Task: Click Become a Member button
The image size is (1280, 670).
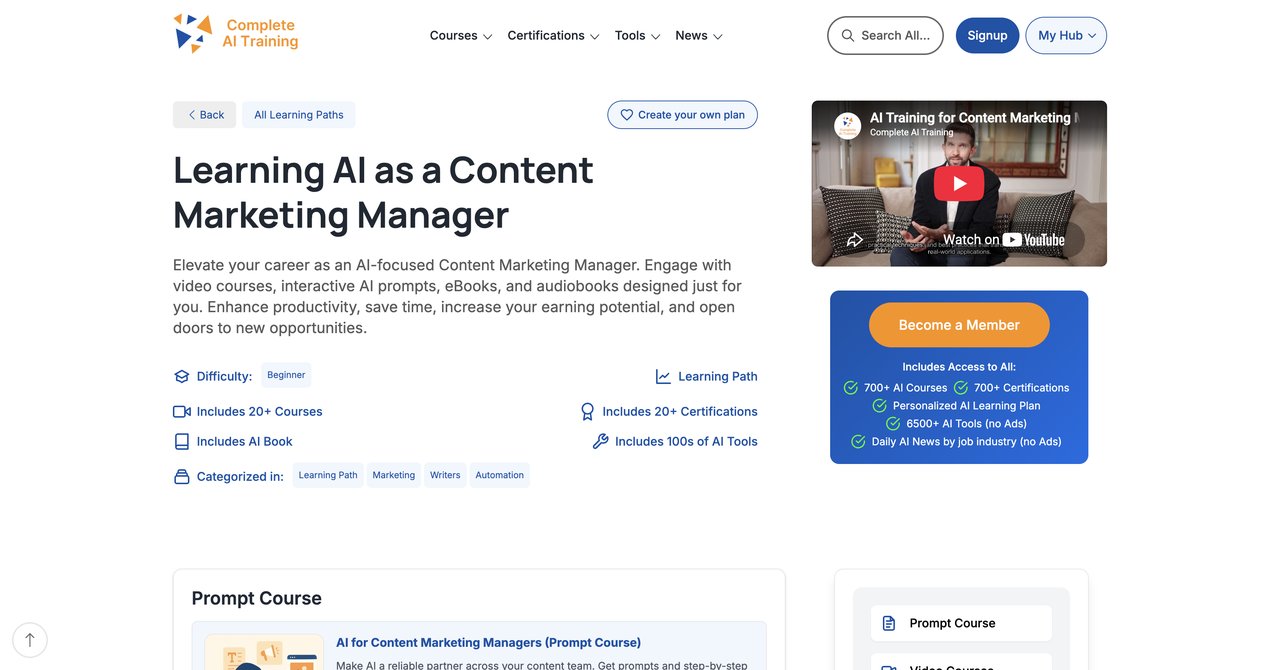Action: coord(959,325)
